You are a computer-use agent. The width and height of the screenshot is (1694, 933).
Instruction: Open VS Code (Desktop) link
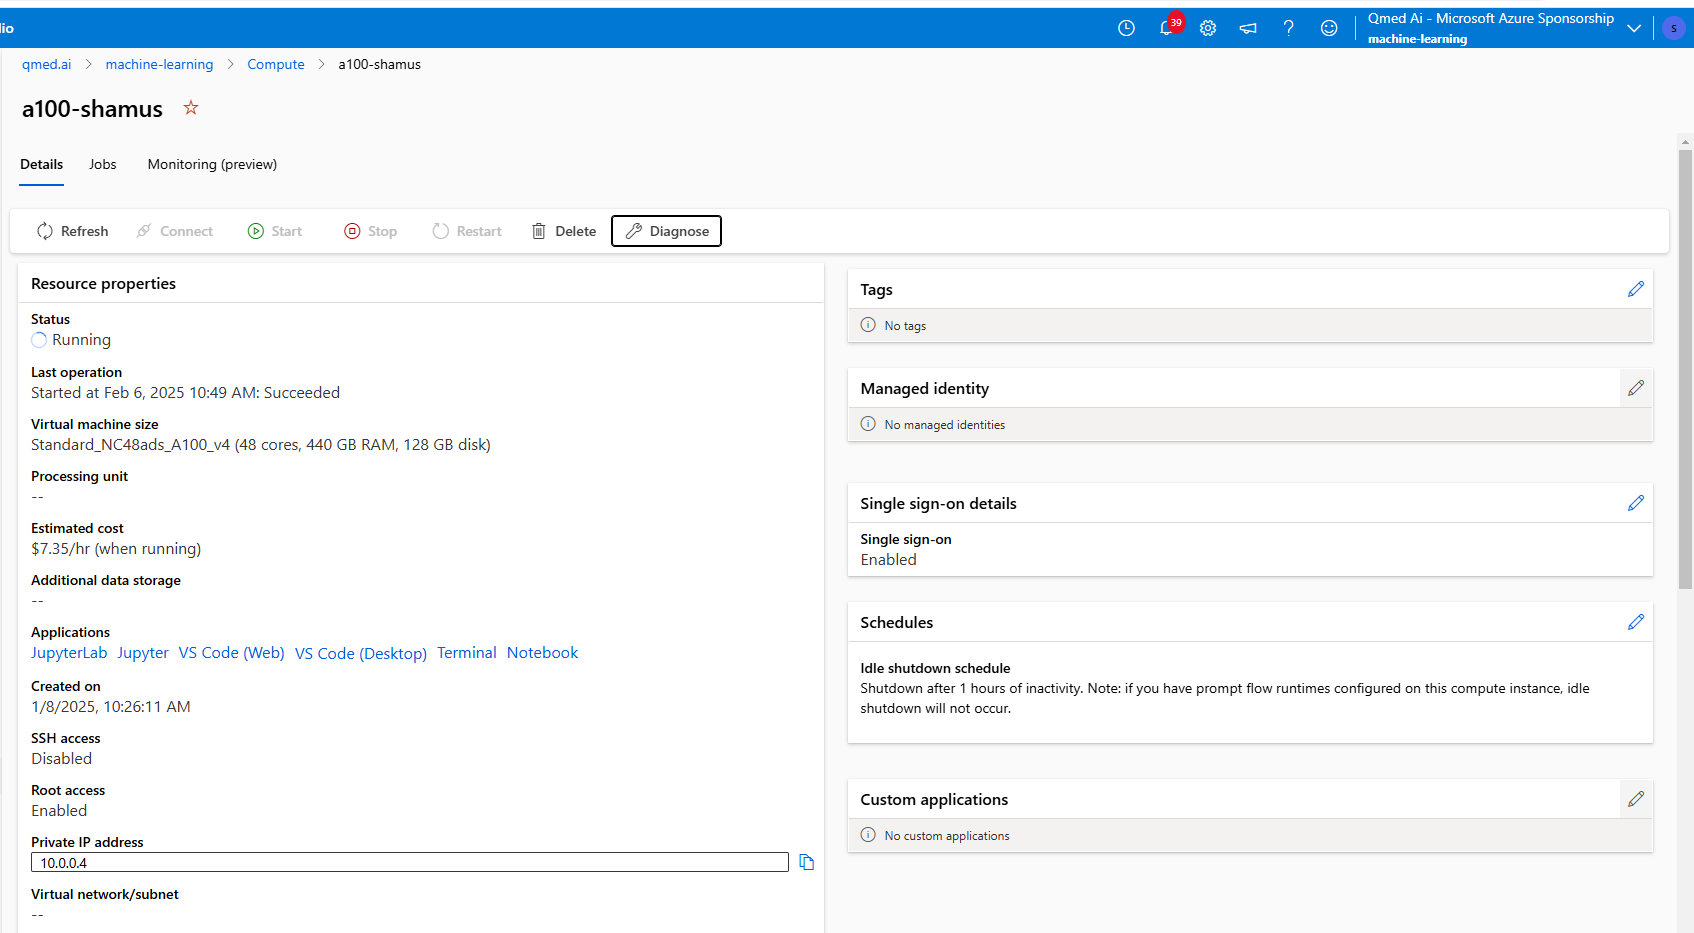(361, 653)
